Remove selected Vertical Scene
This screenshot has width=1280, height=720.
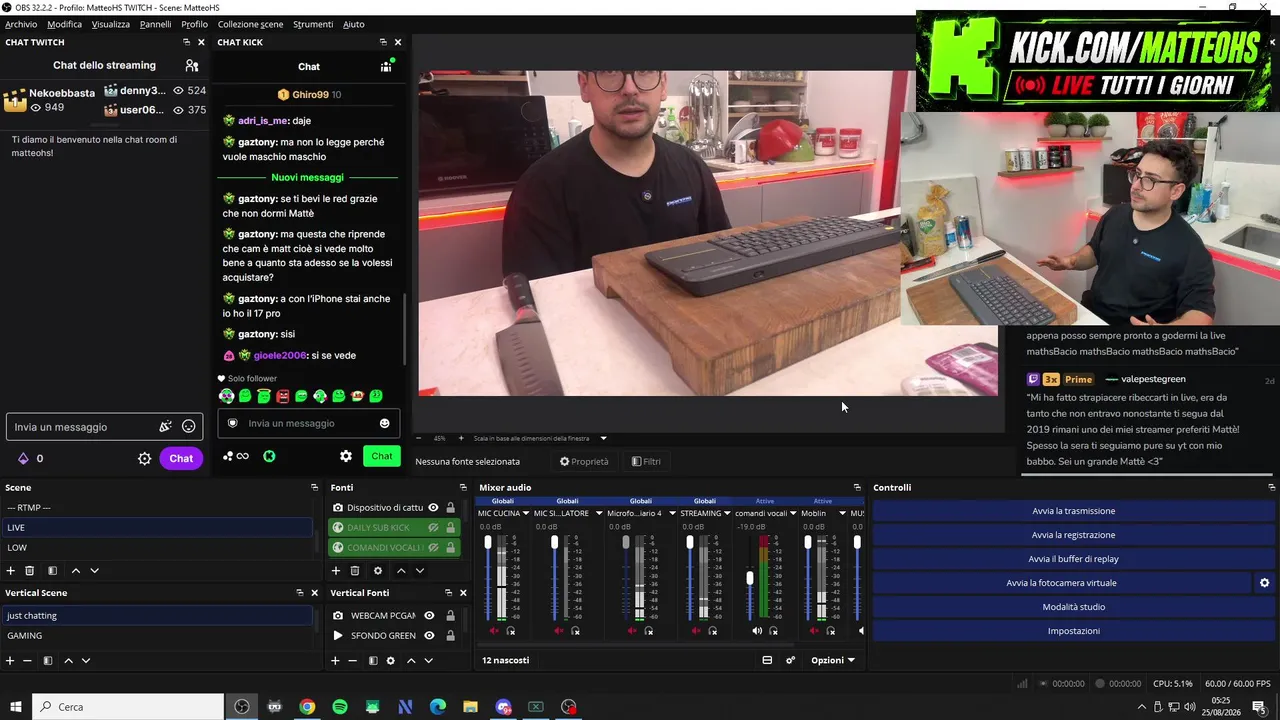tap(27, 660)
